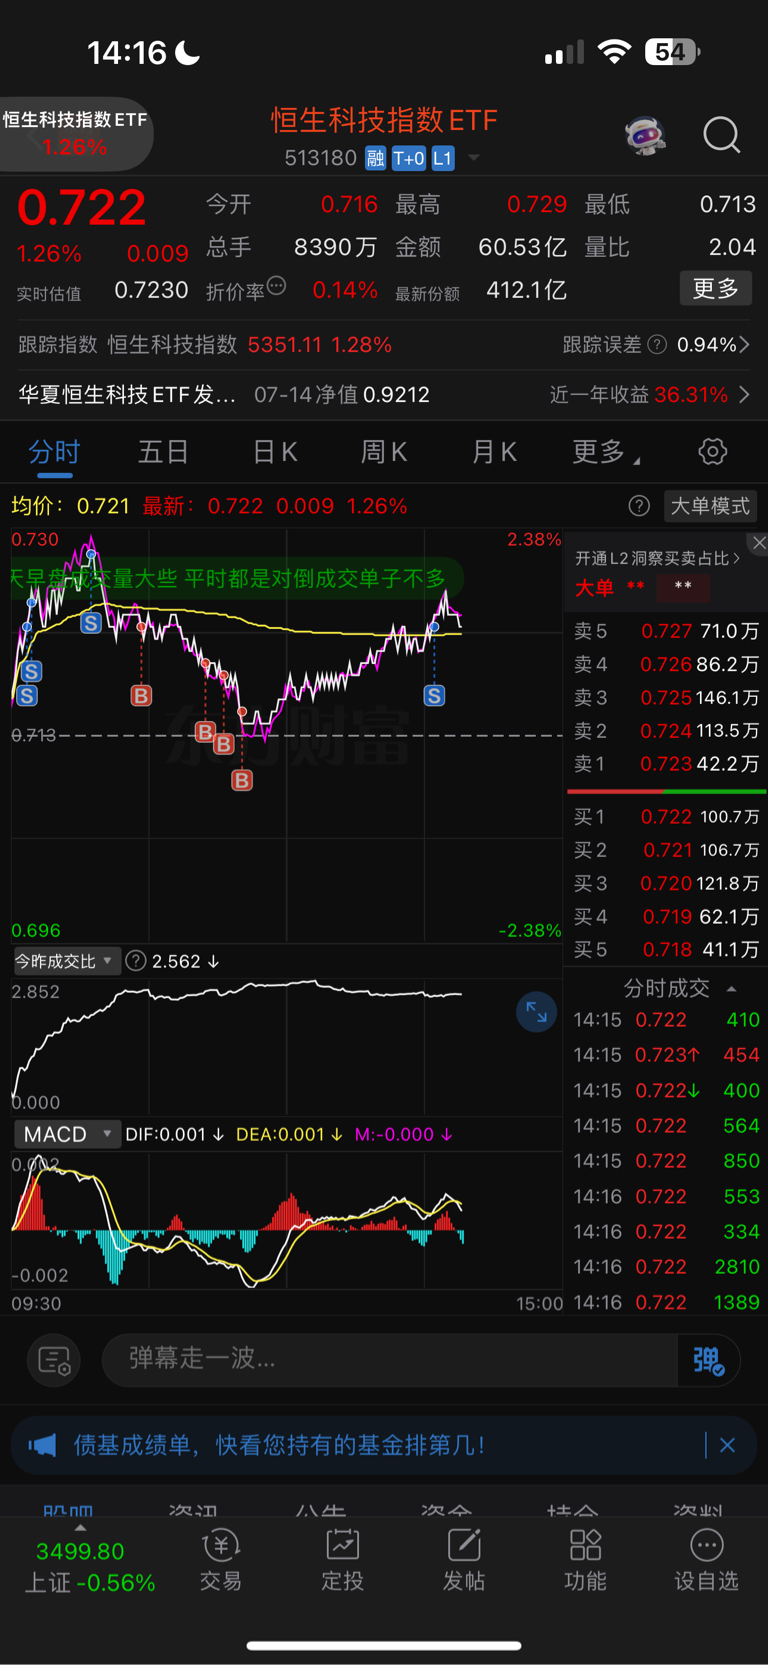Open 跟踪误差 0.94% detail chevron
The height and width of the screenshot is (1665, 768).
click(x=744, y=345)
